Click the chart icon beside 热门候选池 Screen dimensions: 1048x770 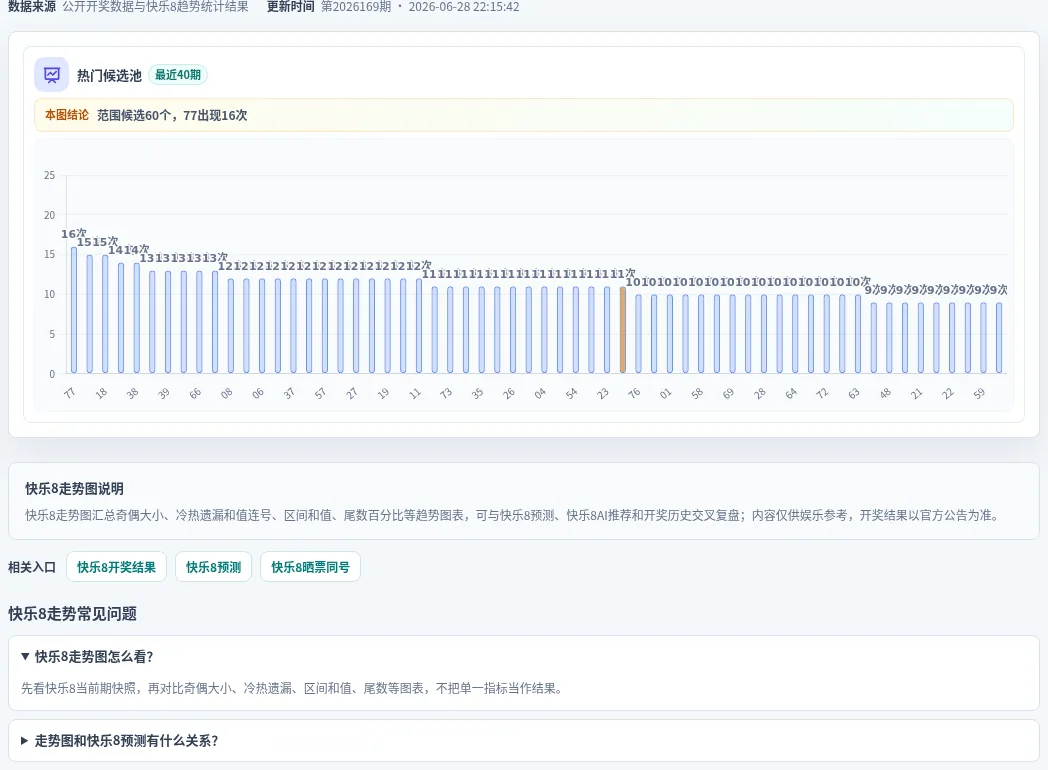click(x=51, y=75)
